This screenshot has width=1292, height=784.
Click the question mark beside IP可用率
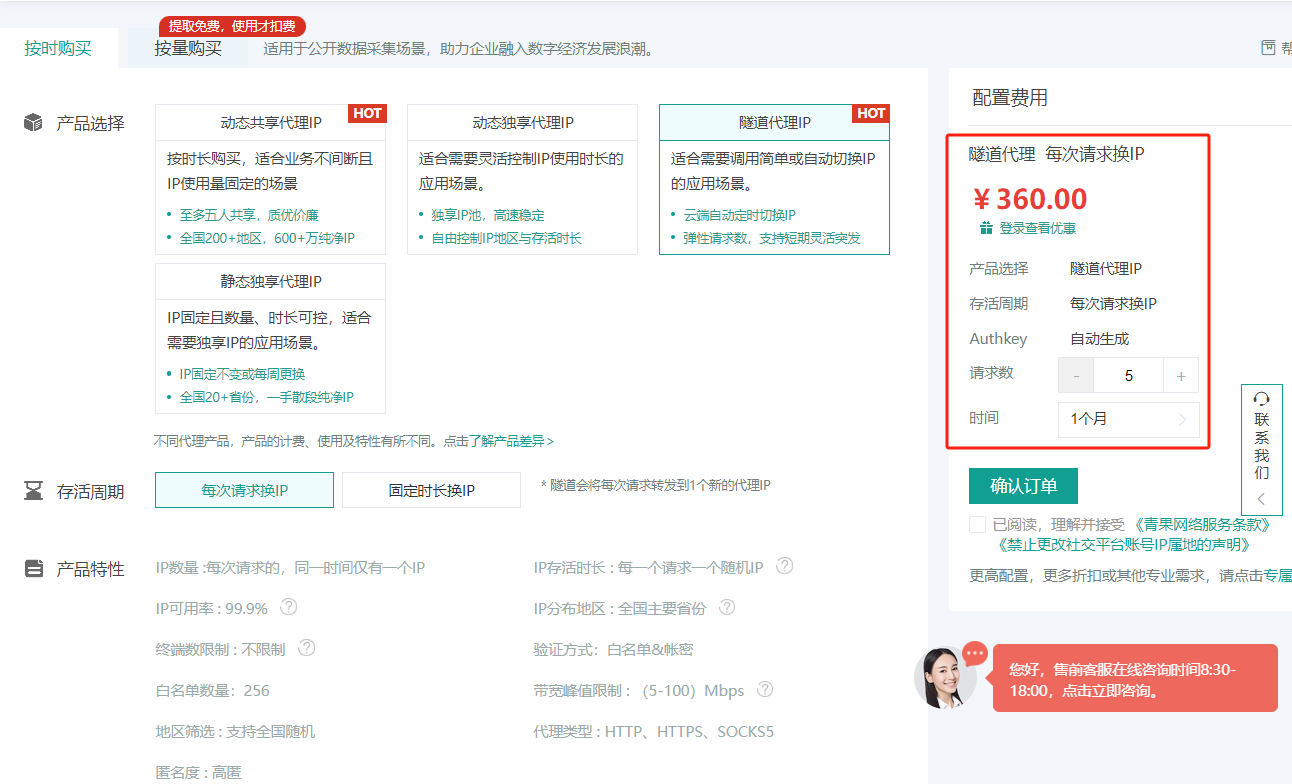point(289,607)
